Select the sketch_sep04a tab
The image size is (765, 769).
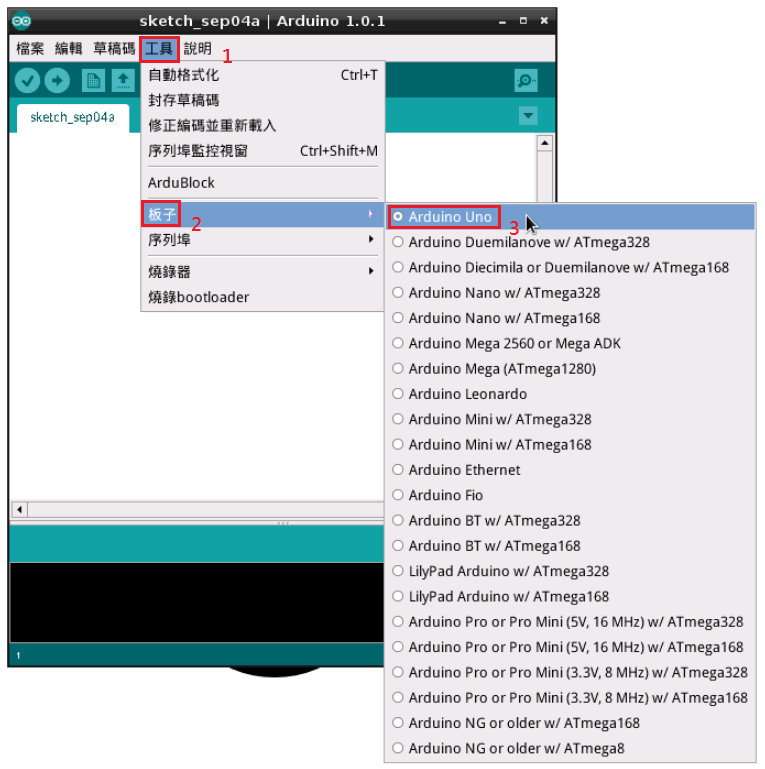73,118
